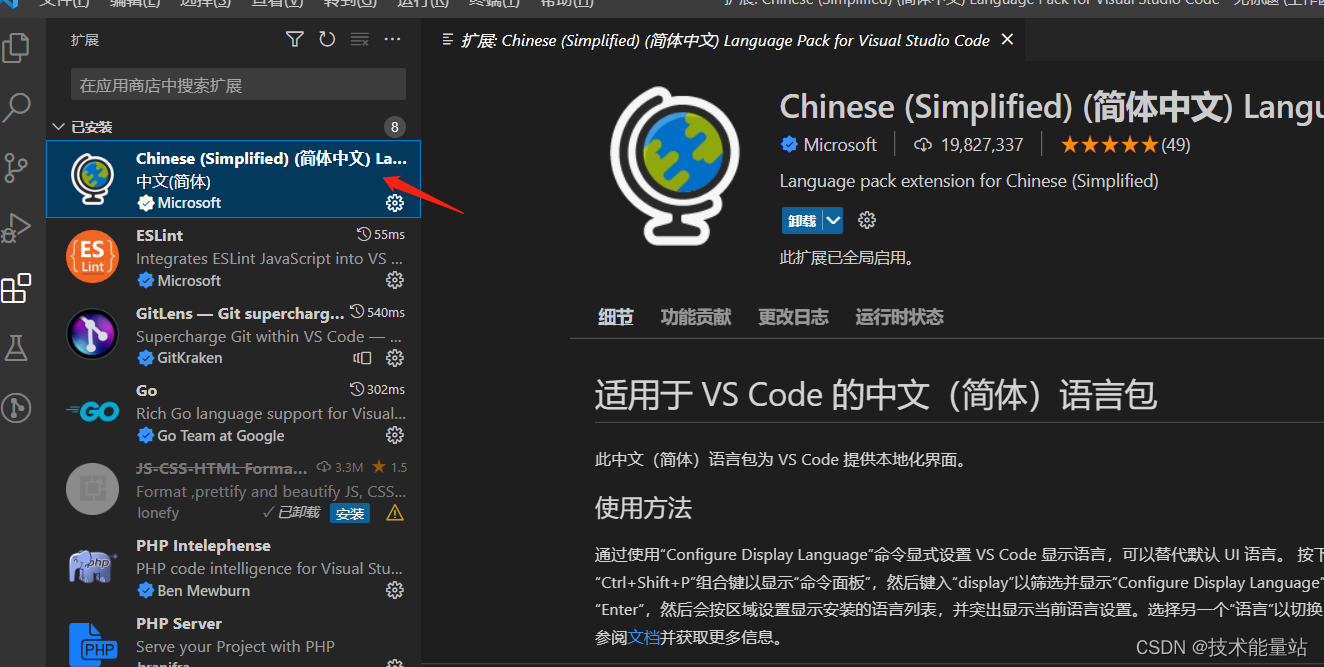
Task: Select PHP Server extension in list
Action: (x=233, y=637)
